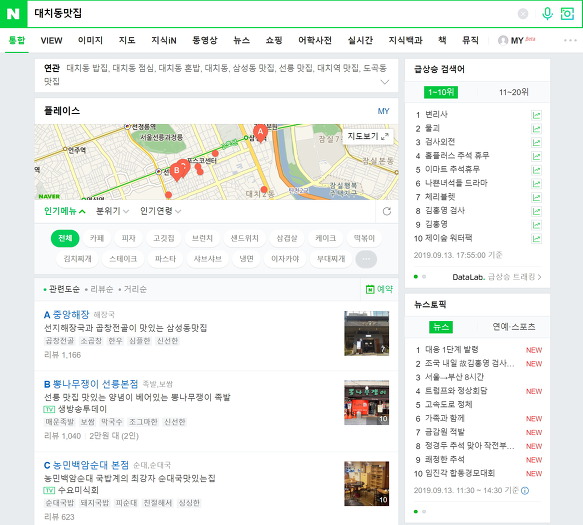Select the 전체 menu chip
This screenshot has width=583, height=525.
(65, 238)
